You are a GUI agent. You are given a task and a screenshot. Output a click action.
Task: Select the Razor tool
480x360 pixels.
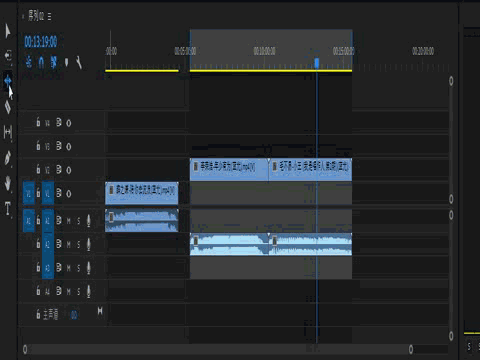8,107
